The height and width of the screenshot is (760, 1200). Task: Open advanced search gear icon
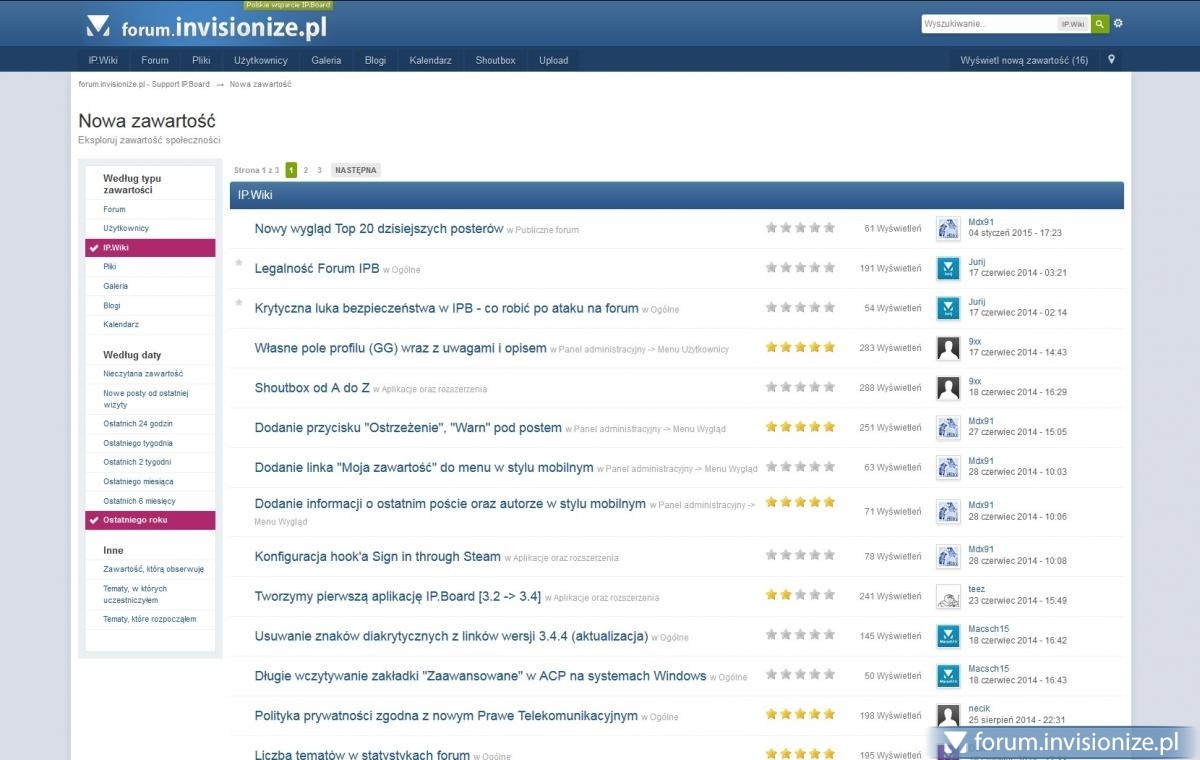[1118, 23]
